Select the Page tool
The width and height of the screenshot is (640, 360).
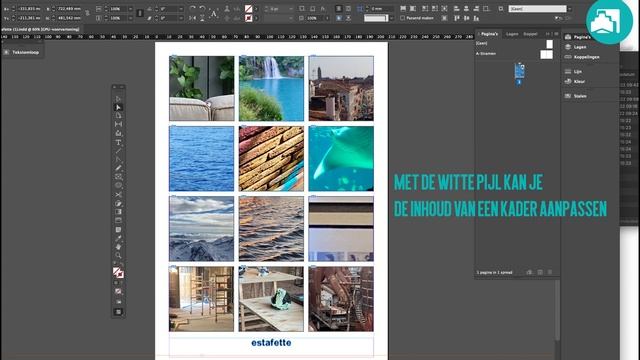(118, 116)
